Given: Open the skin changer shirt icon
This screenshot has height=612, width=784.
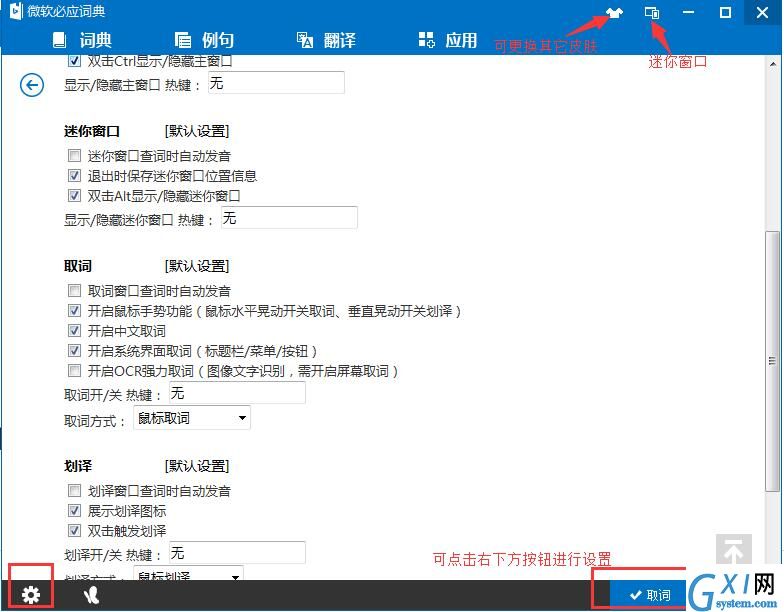Looking at the screenshot, I should click(x=614, y=12).
